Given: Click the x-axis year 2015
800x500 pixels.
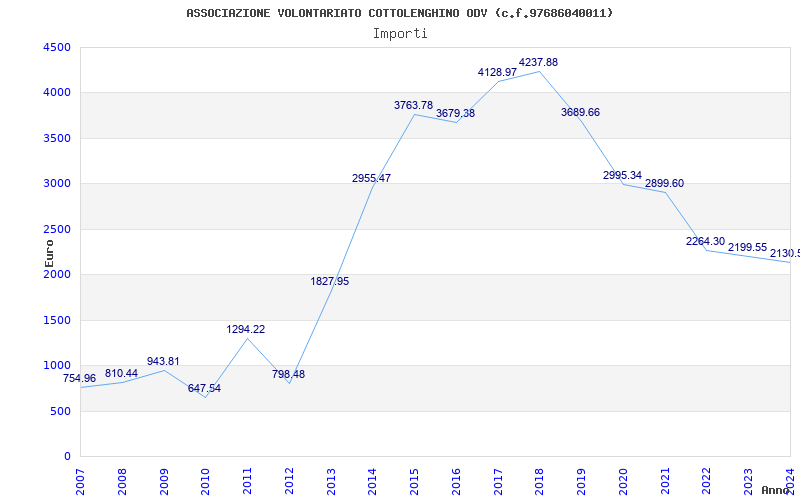Looking at the screenshot, I should pos(414,482).
